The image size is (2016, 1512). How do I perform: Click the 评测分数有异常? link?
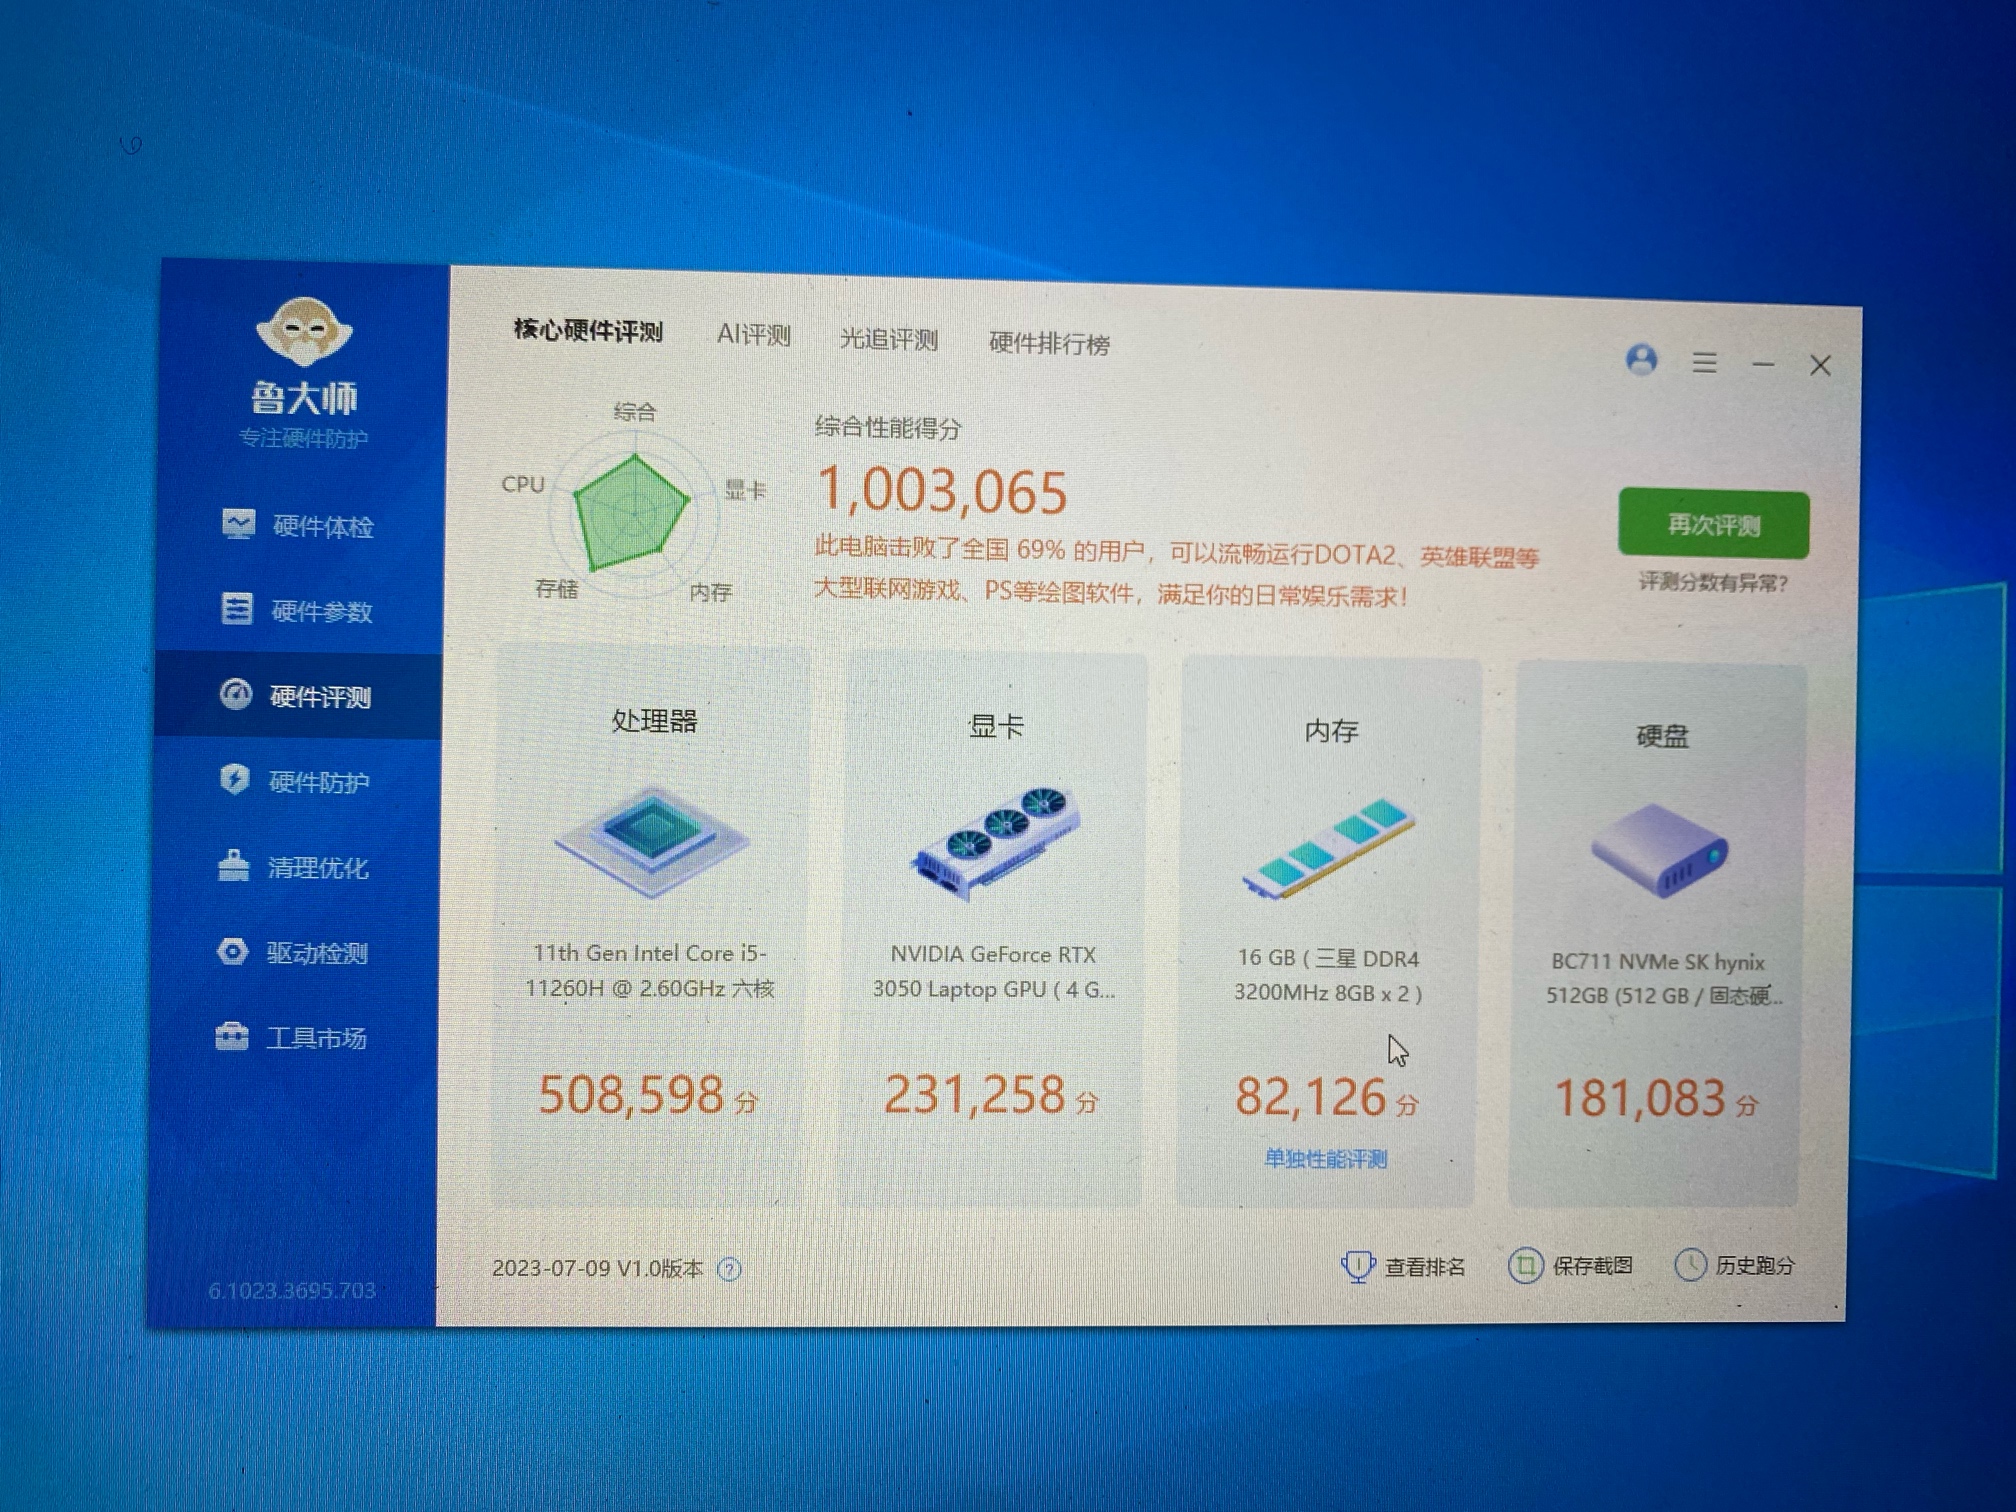coord(1713,582)
